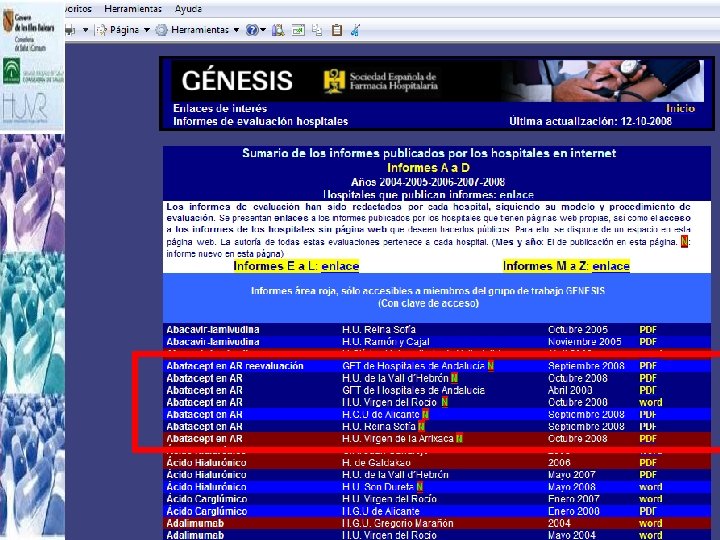Select 'H.U. Son Dureta' hospital text
720x540 pixels.
(378, 487)
